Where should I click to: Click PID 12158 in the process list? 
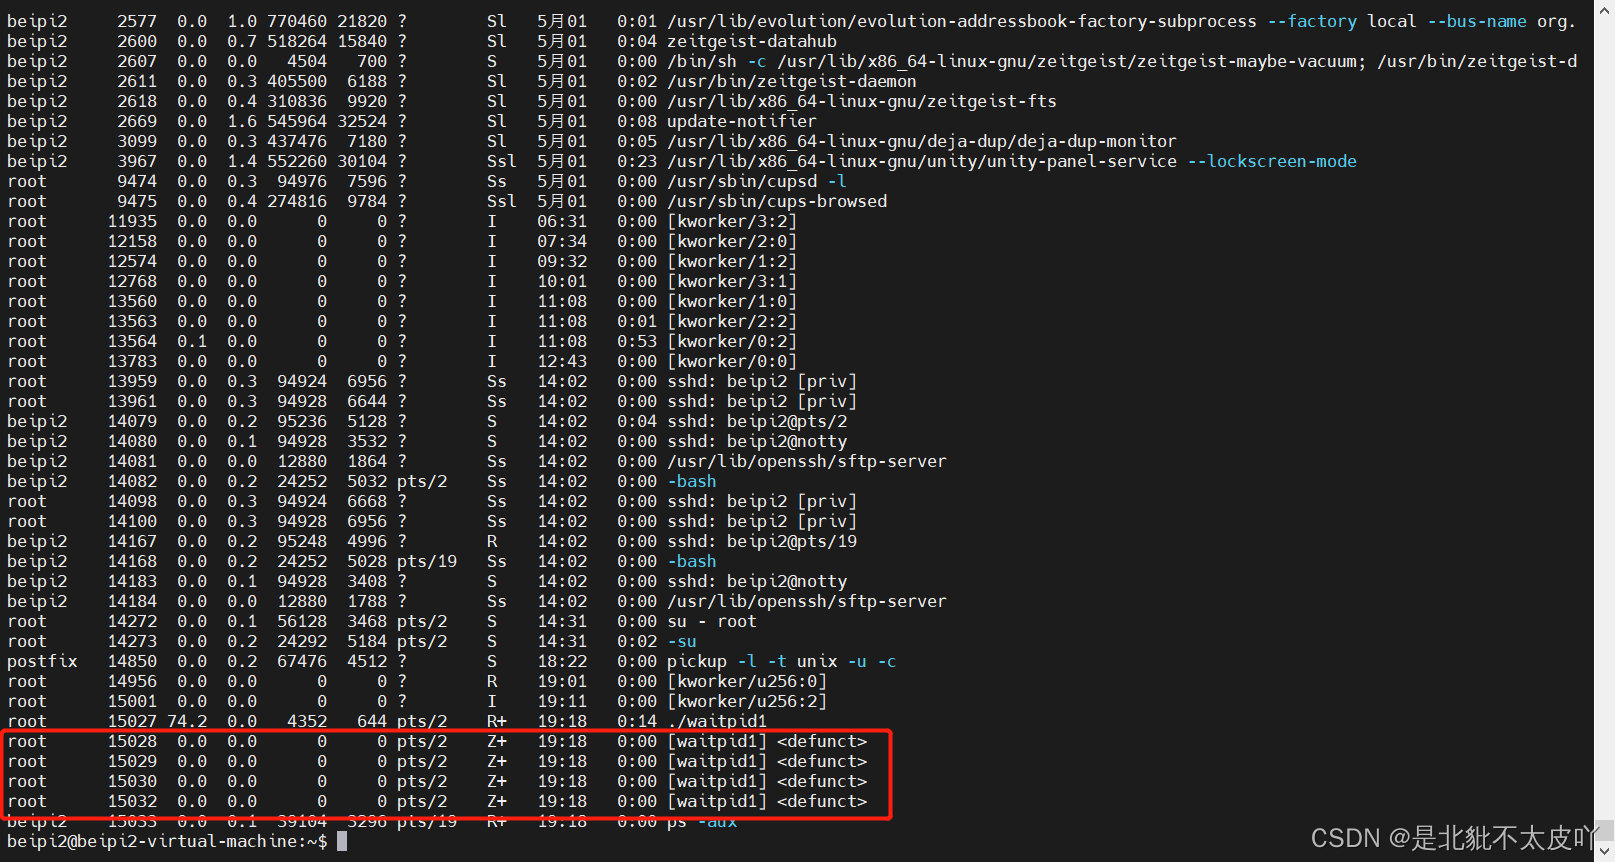[x=132, y=241]
